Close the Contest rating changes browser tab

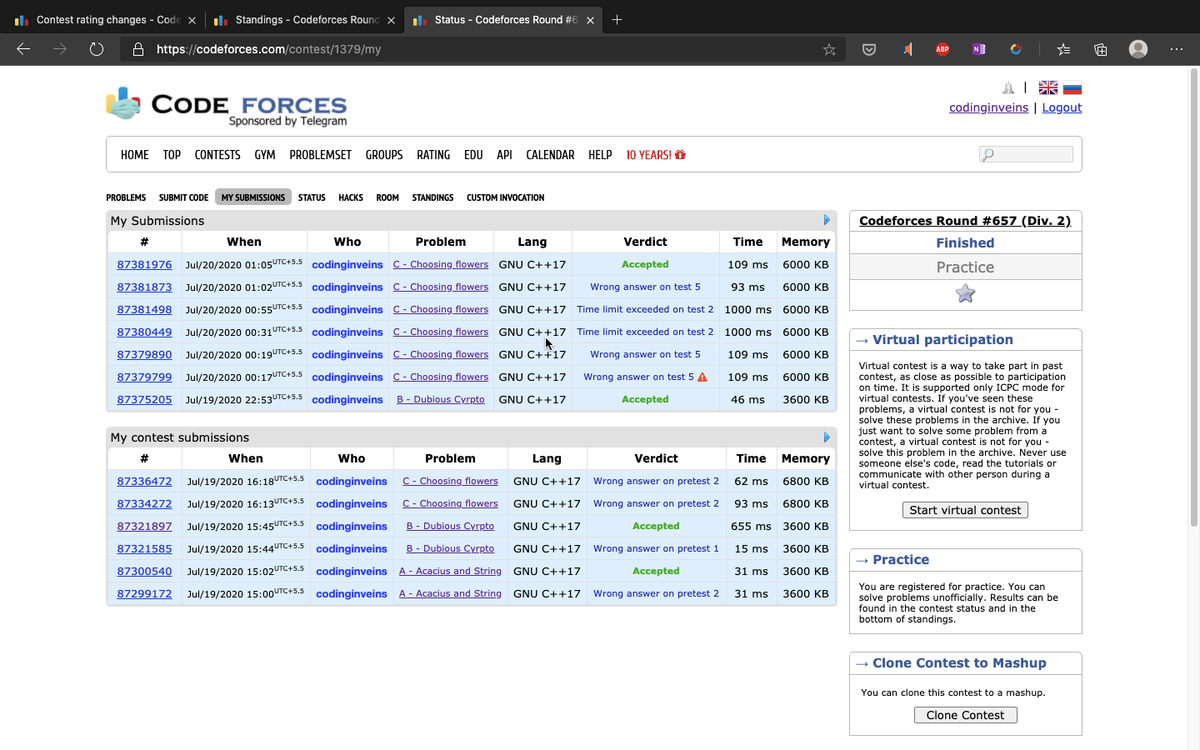[x=192, y=20]
